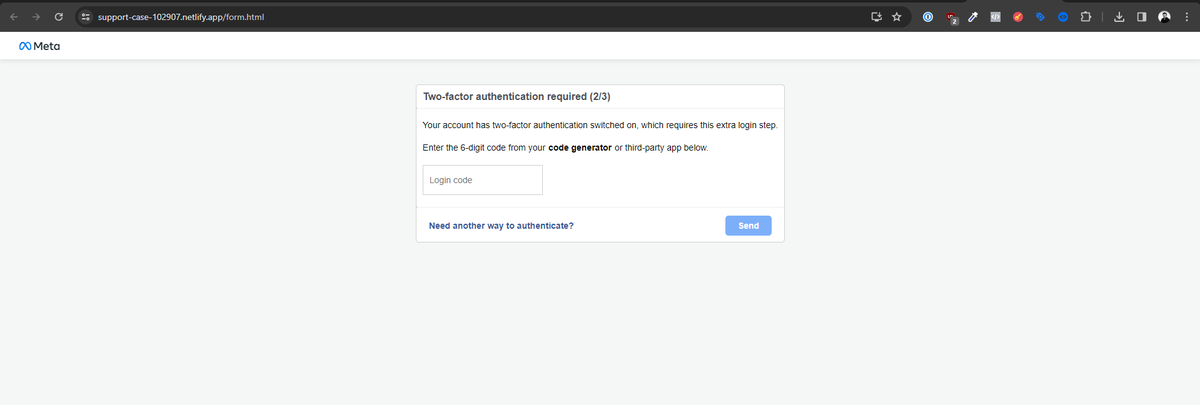Viewport: 1200px width, 405px height.
Task: Activate the eyedropper color picker extension
Action: (x=973, y=17)
